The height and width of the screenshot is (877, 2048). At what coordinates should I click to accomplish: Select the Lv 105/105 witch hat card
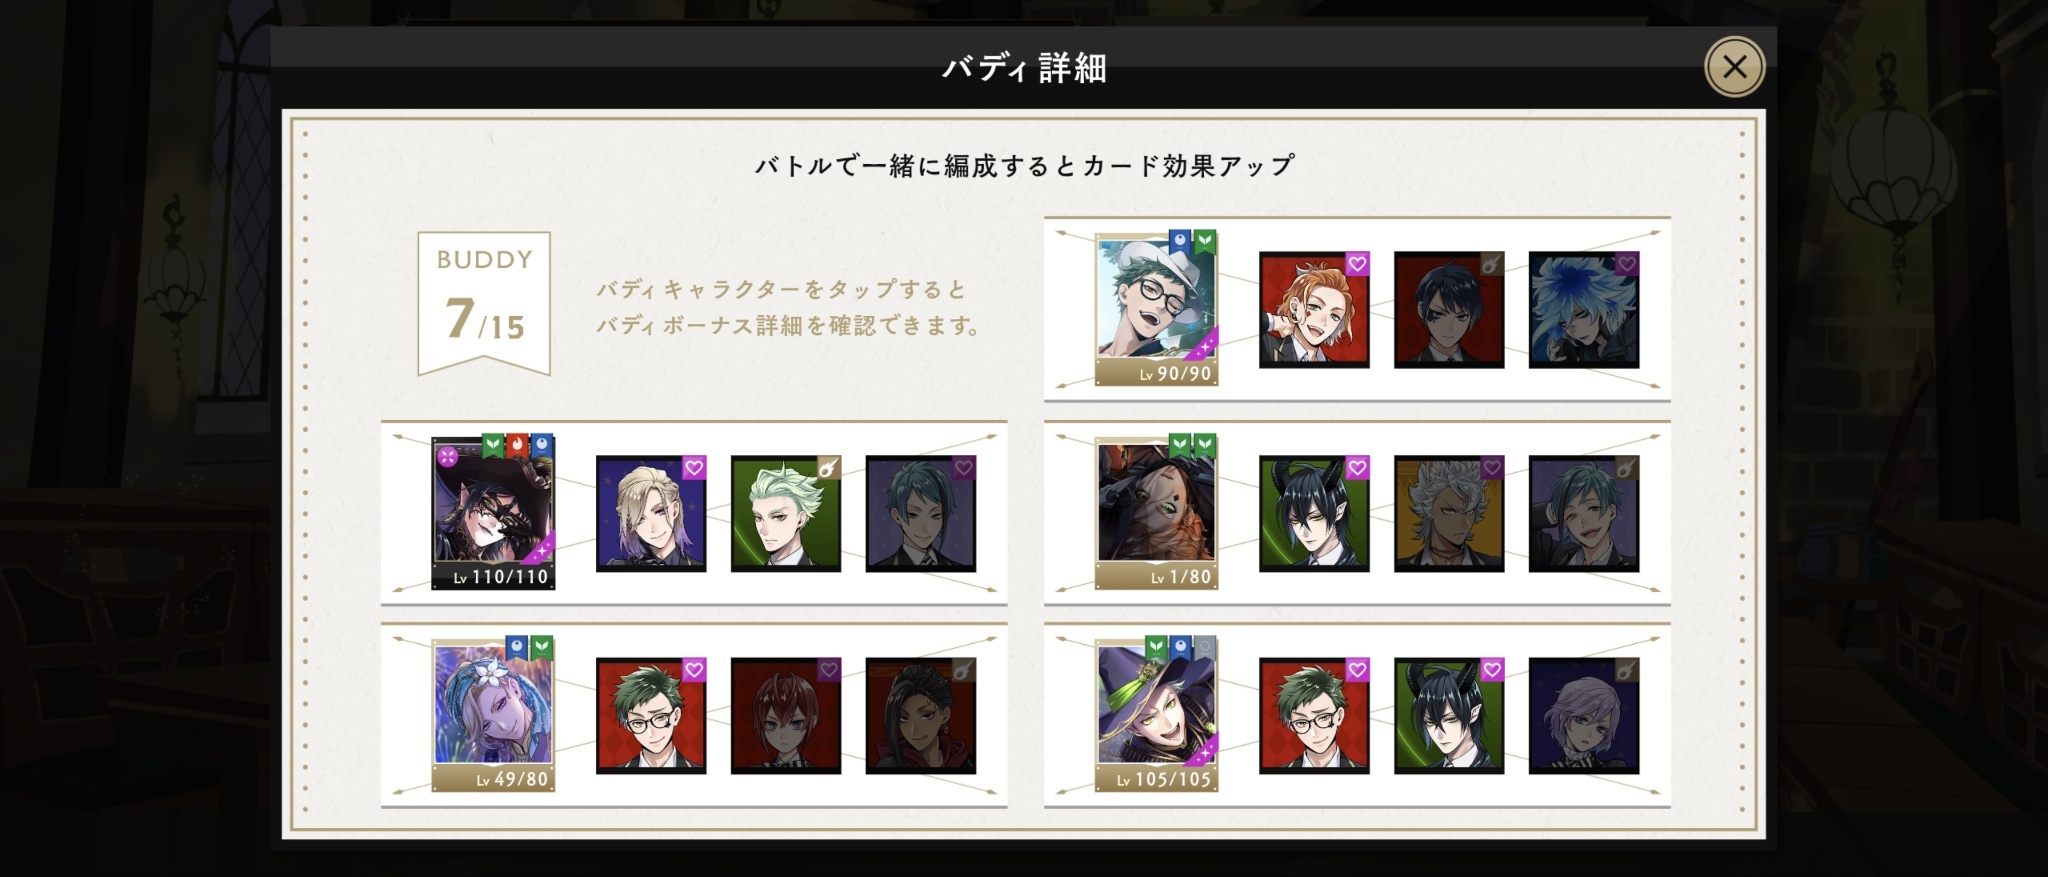point(1157,714)
